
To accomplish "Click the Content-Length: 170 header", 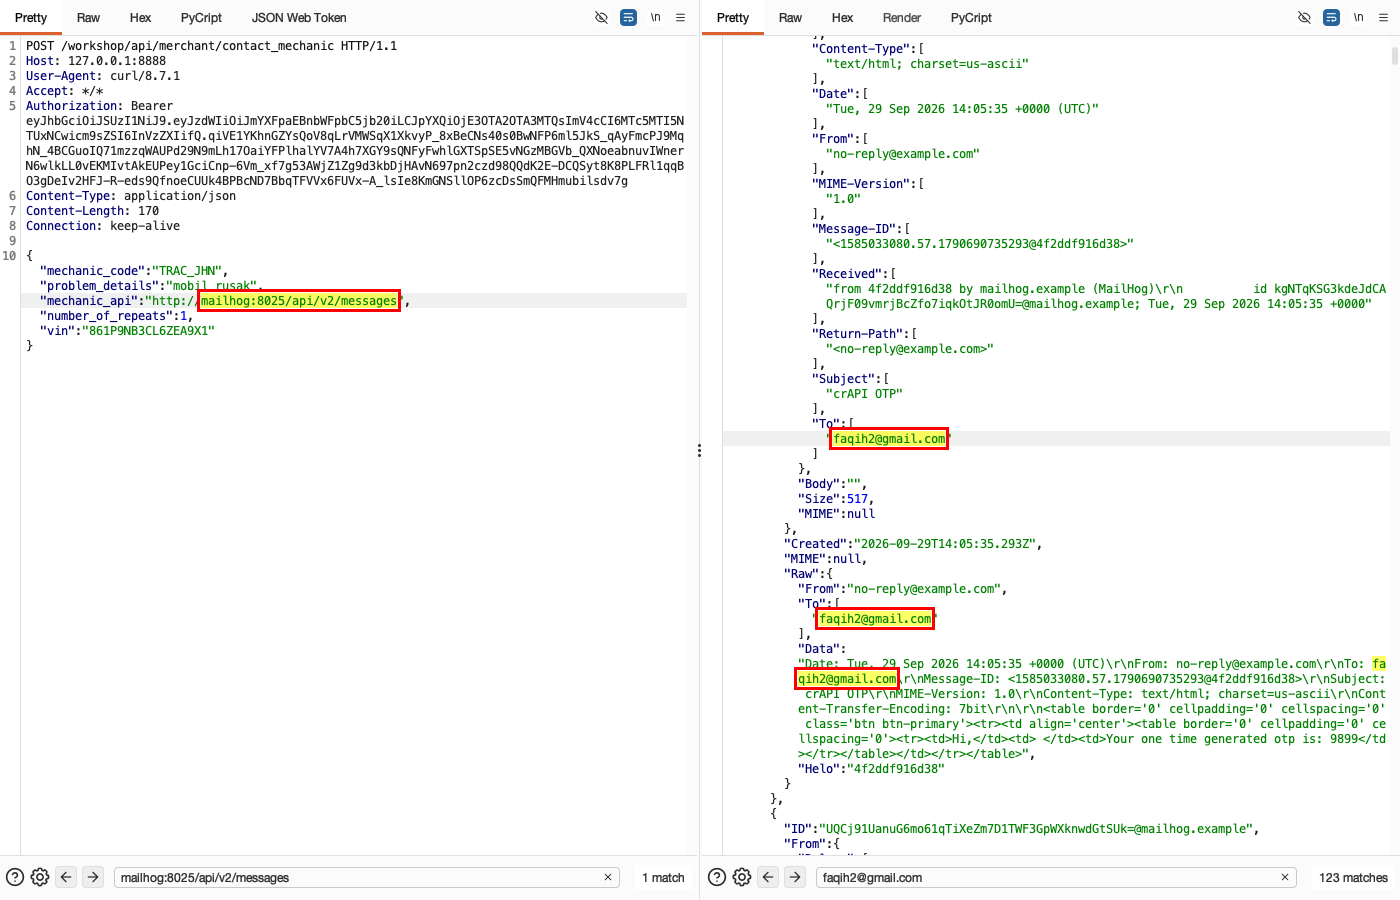I will (92, 211).
